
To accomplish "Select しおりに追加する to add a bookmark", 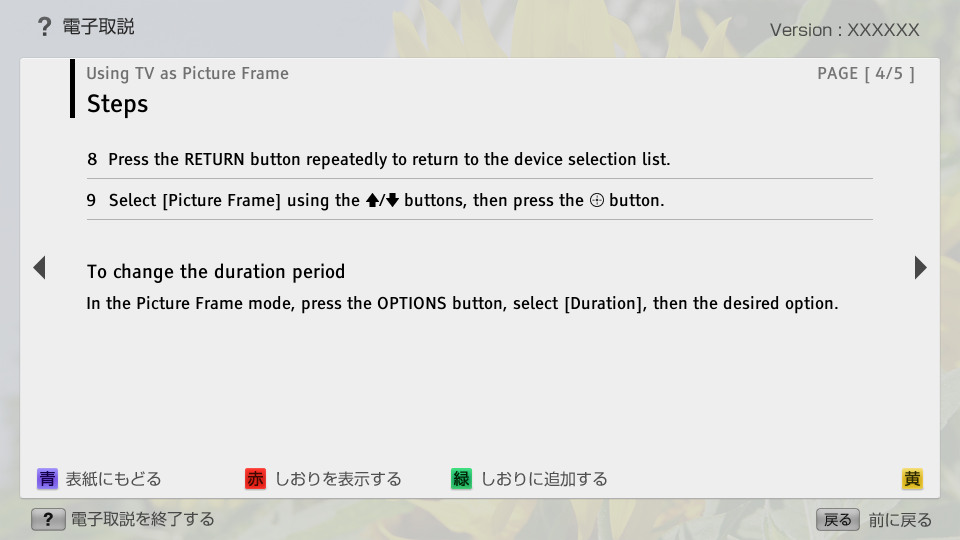I will click(544, 479).
